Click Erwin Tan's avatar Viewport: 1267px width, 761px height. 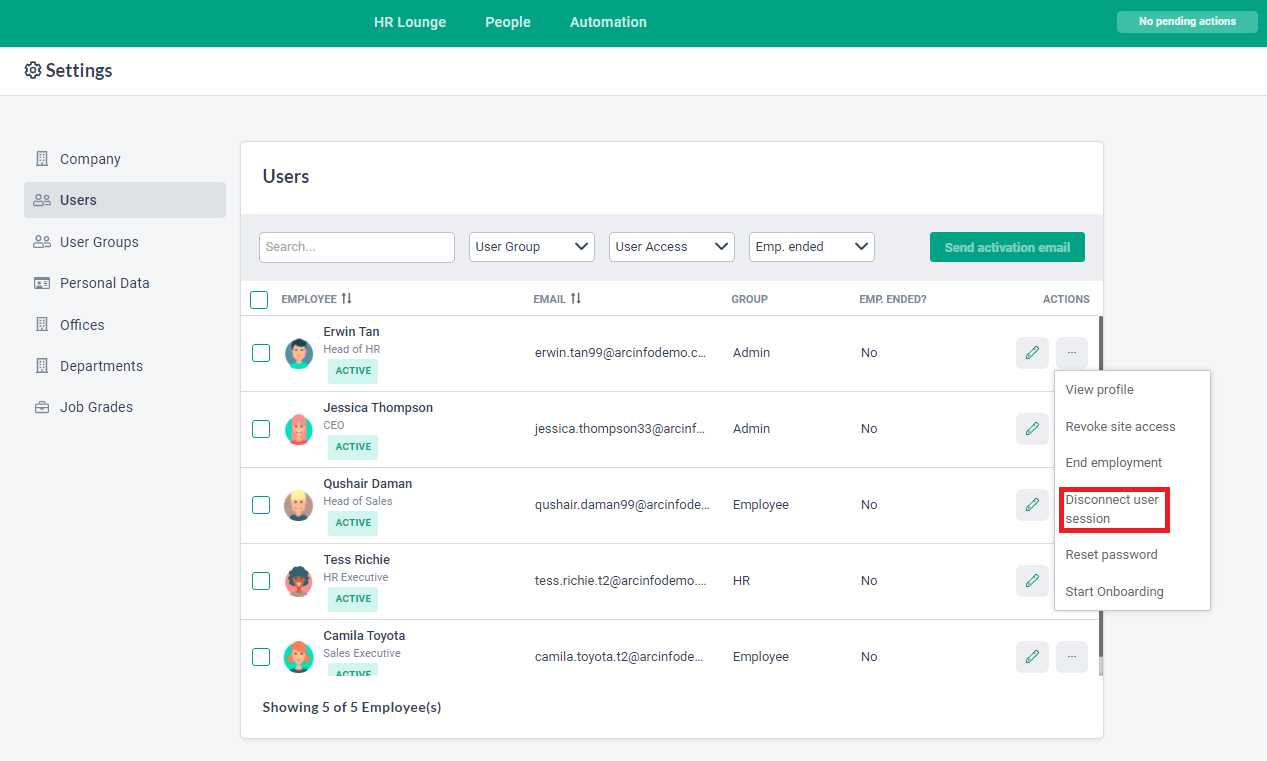click(298, 354)
